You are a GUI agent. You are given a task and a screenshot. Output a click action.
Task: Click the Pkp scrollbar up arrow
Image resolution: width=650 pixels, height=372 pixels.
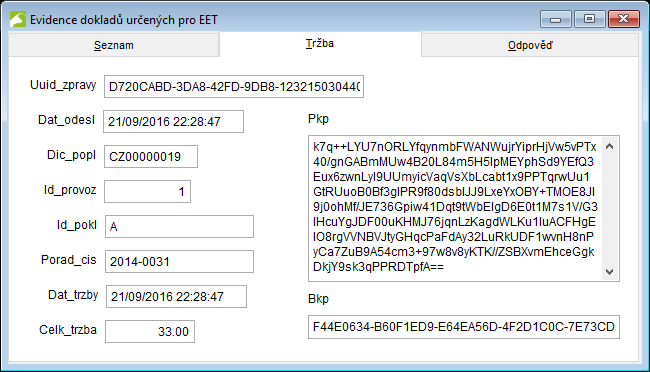(x=609, y=146)
